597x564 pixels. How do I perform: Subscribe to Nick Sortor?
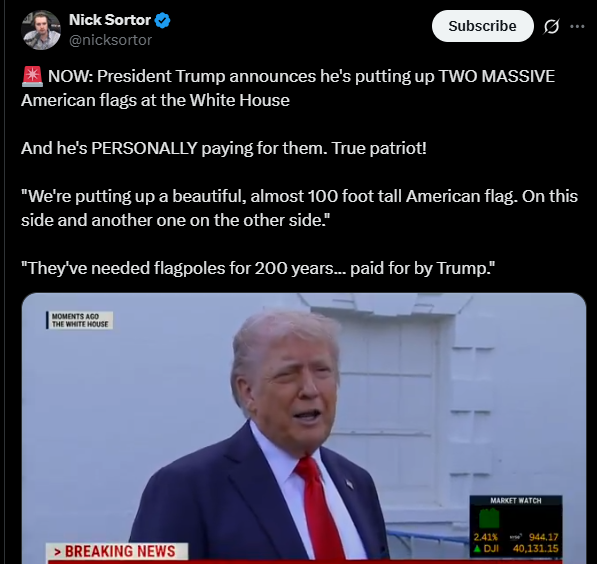[x=482, y=26]
